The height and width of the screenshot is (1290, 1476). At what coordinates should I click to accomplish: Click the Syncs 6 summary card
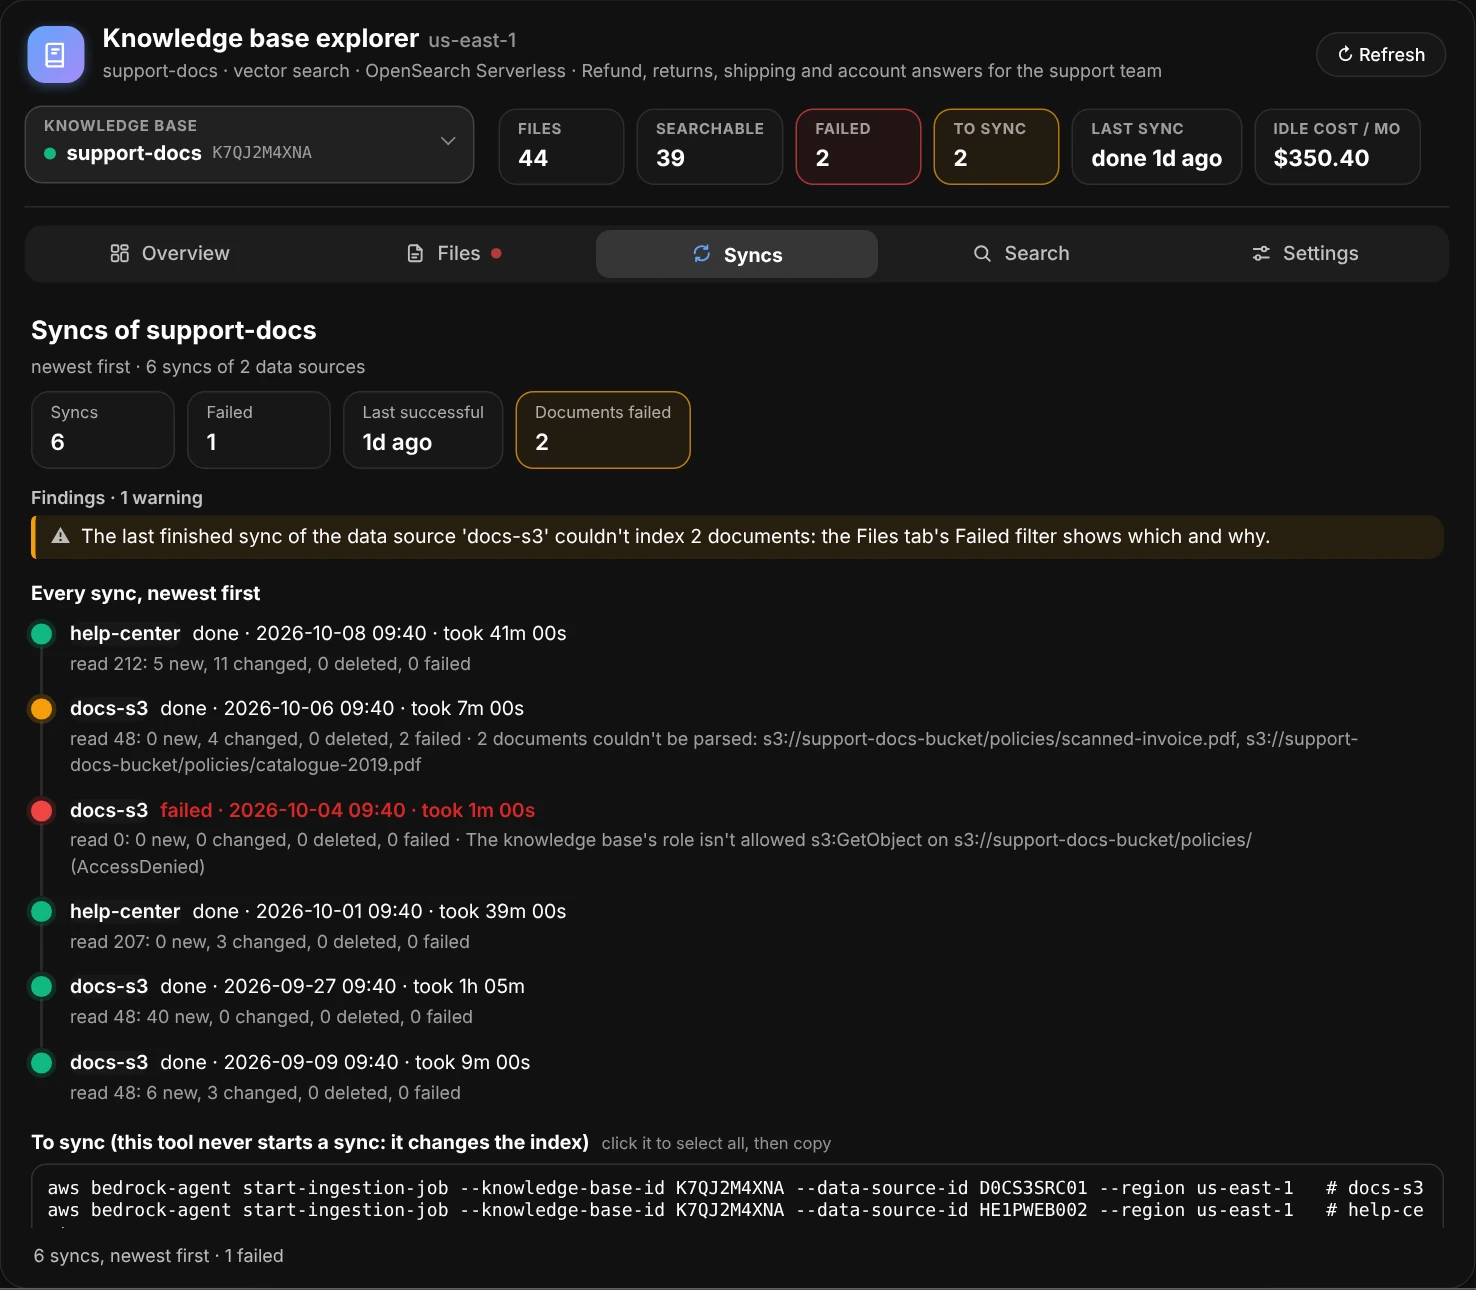(x=103, y=430)
